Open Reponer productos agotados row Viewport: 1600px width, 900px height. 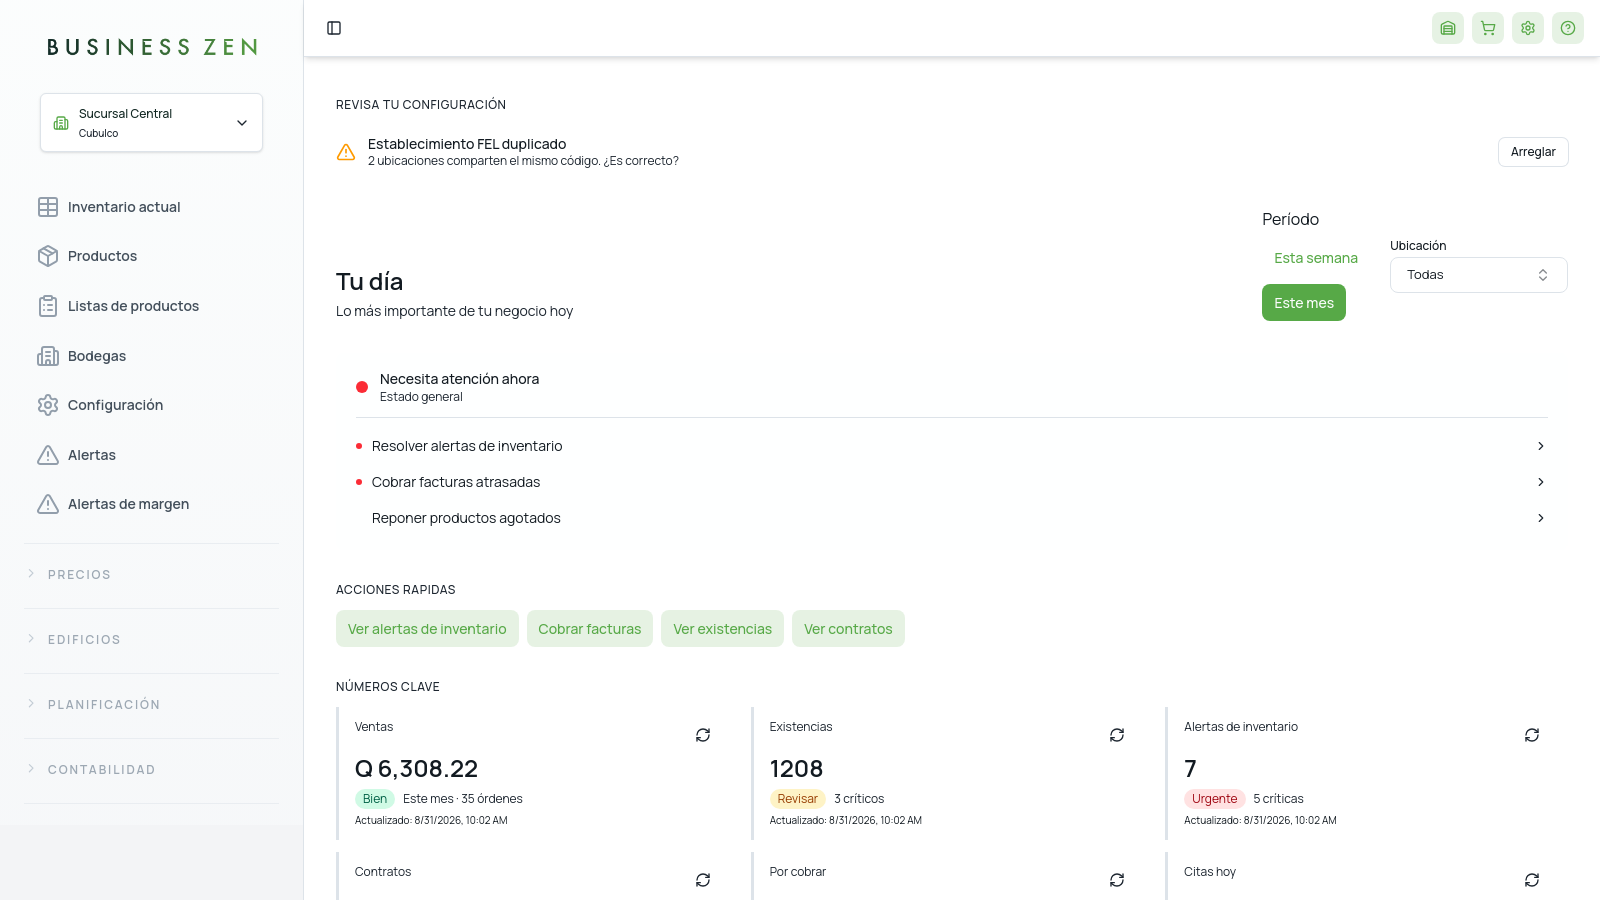[x=952, y=518]
